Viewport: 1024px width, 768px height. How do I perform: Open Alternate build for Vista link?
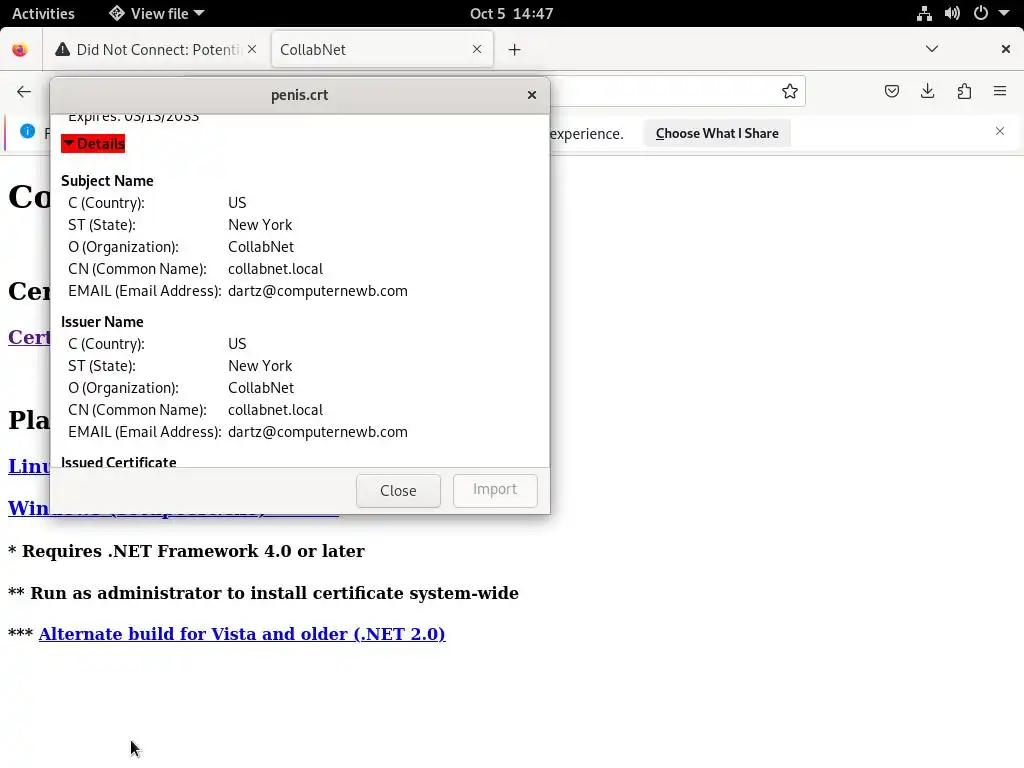click(x=242, y=634)
